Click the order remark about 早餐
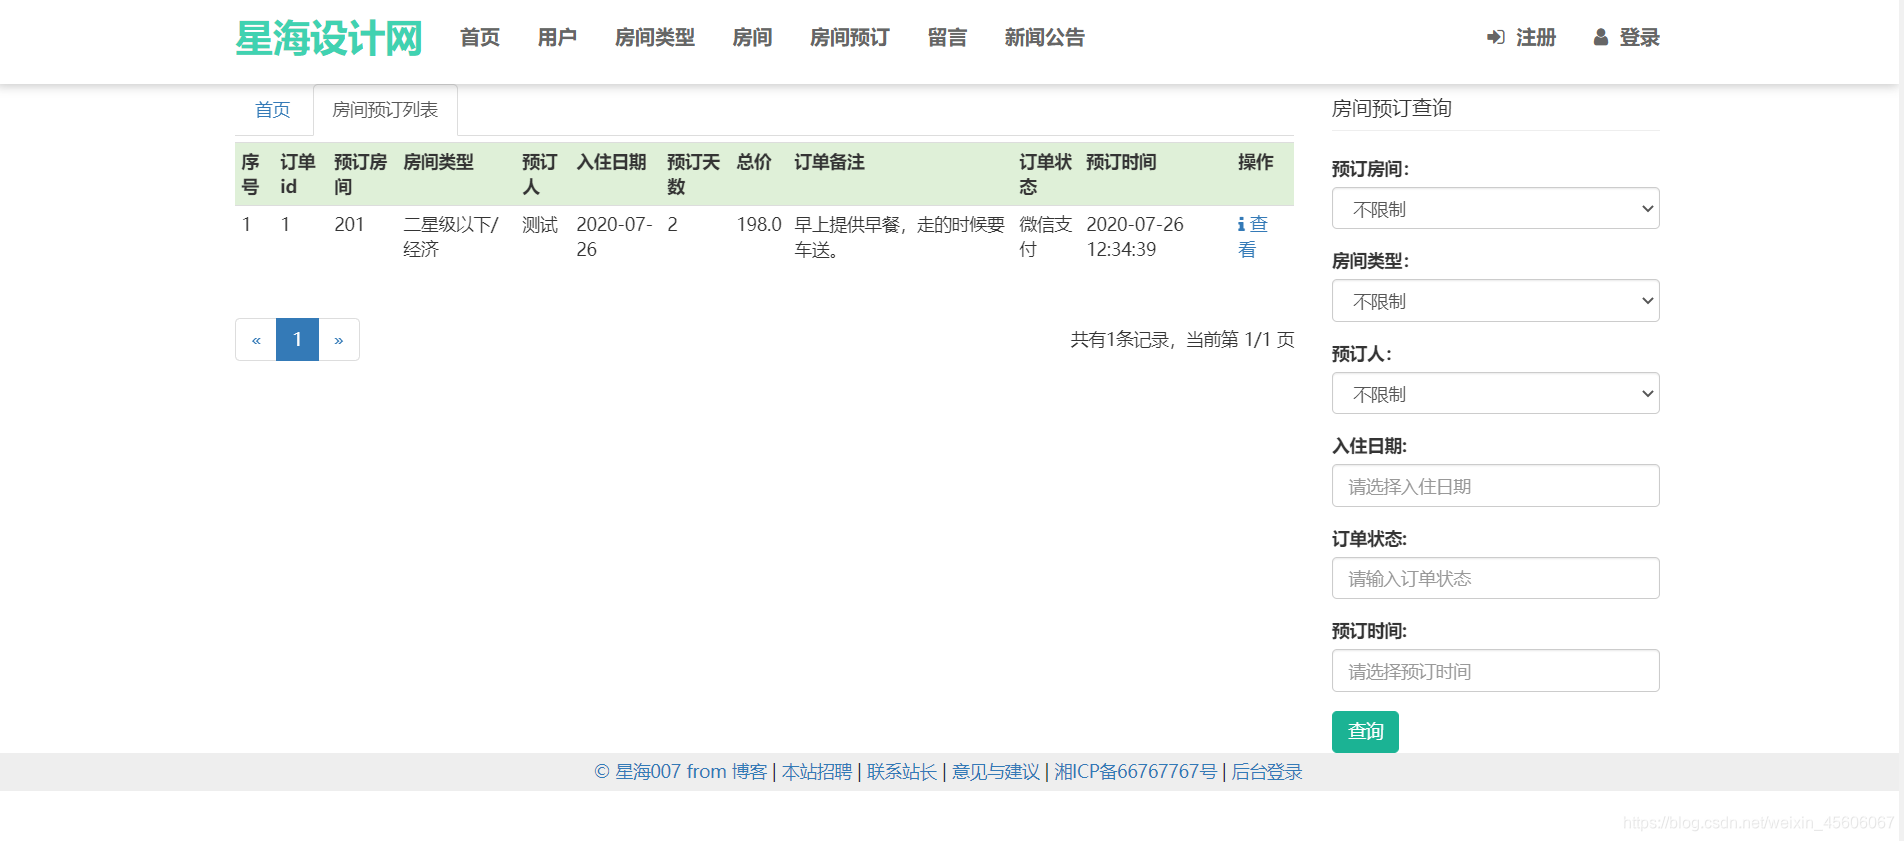Image resolution: width=1904 pixels, height=841 pixels. tap(899, 237)
